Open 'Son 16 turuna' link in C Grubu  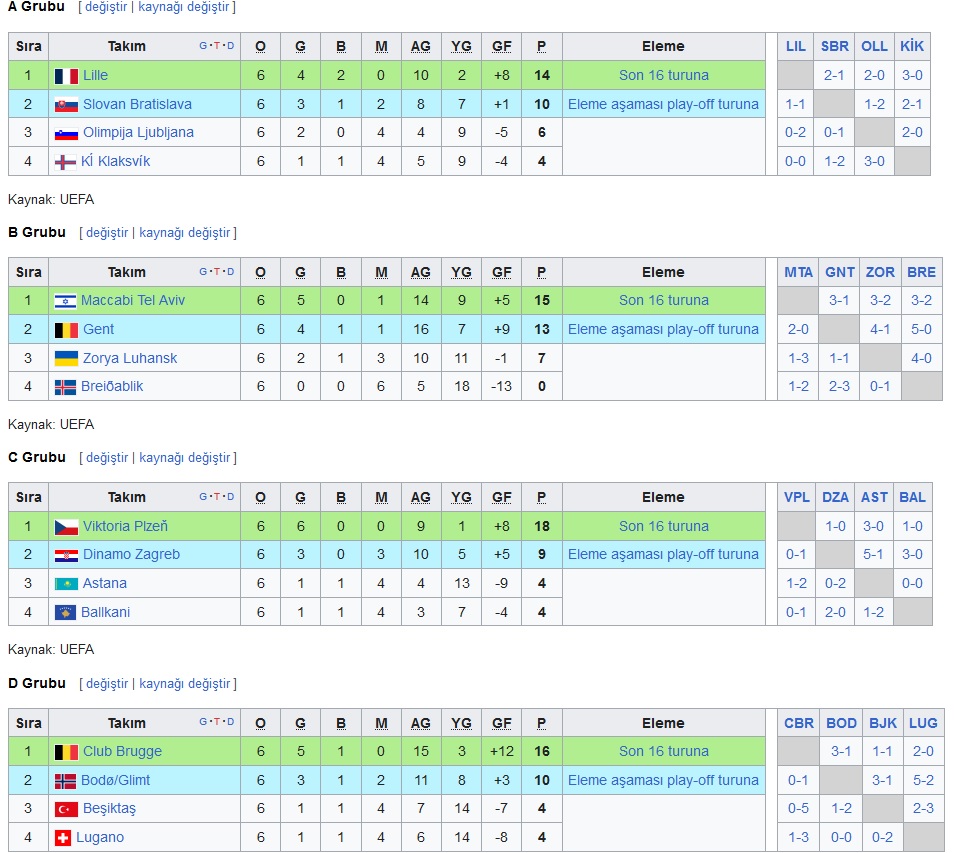pyautogui.click(x=664, y=526)
